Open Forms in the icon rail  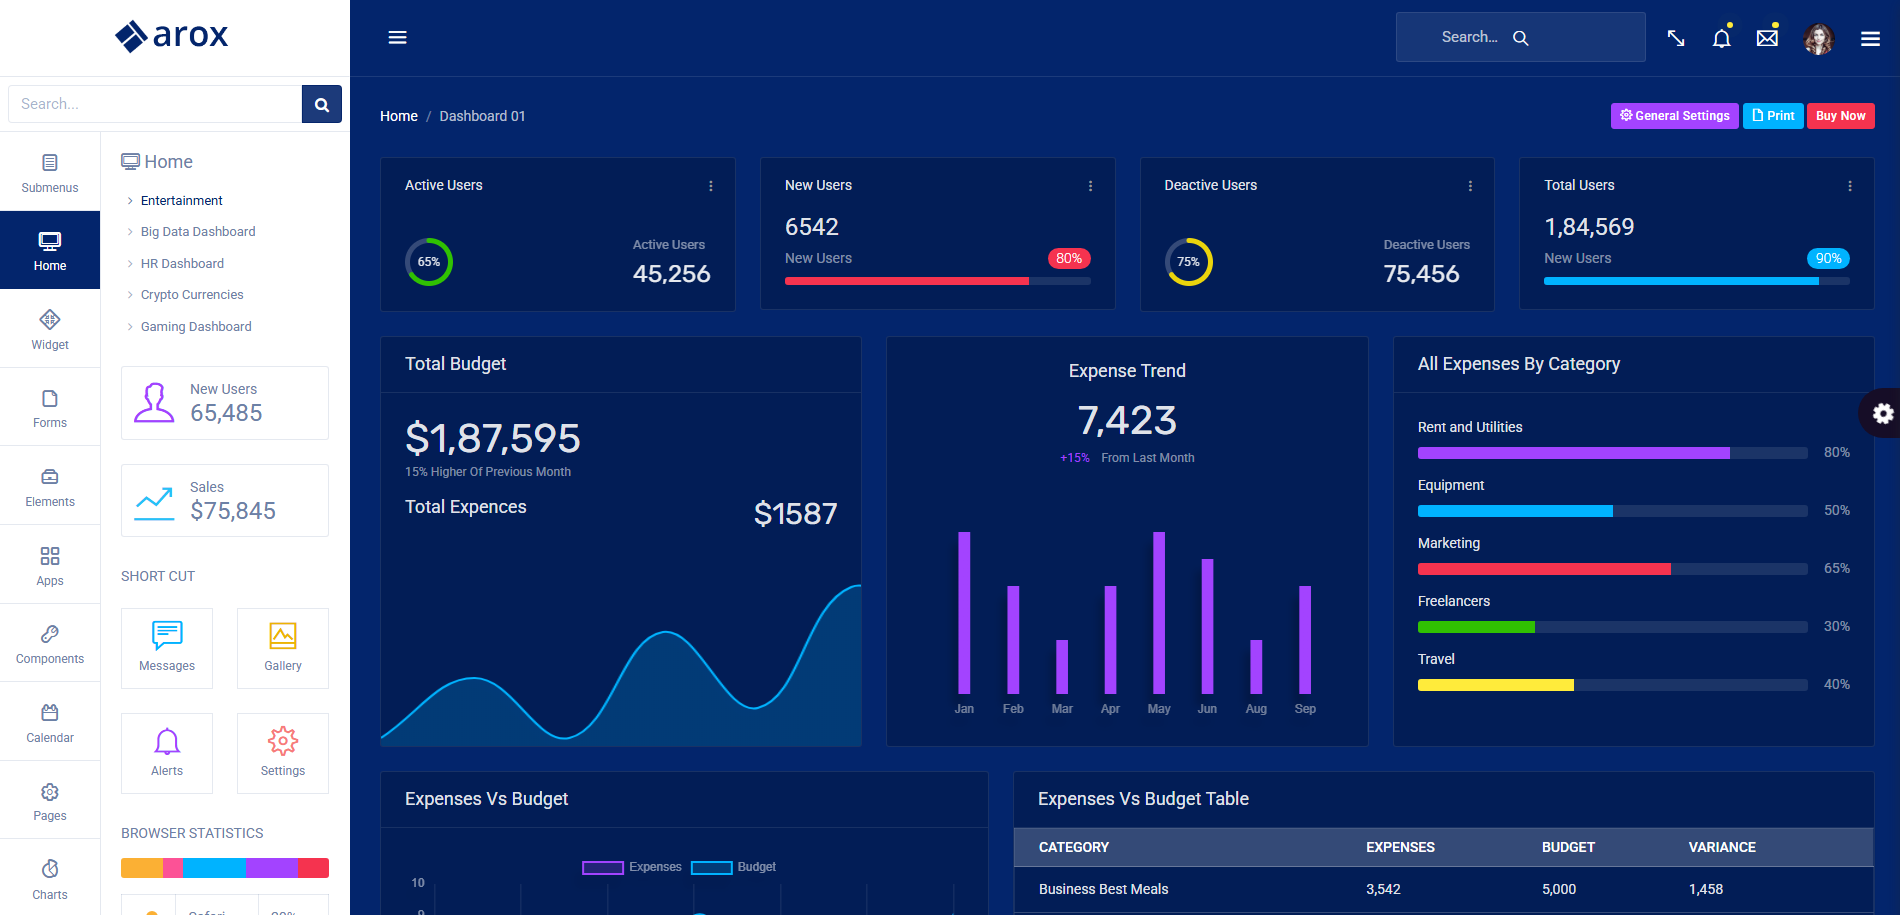pos(50,407)
